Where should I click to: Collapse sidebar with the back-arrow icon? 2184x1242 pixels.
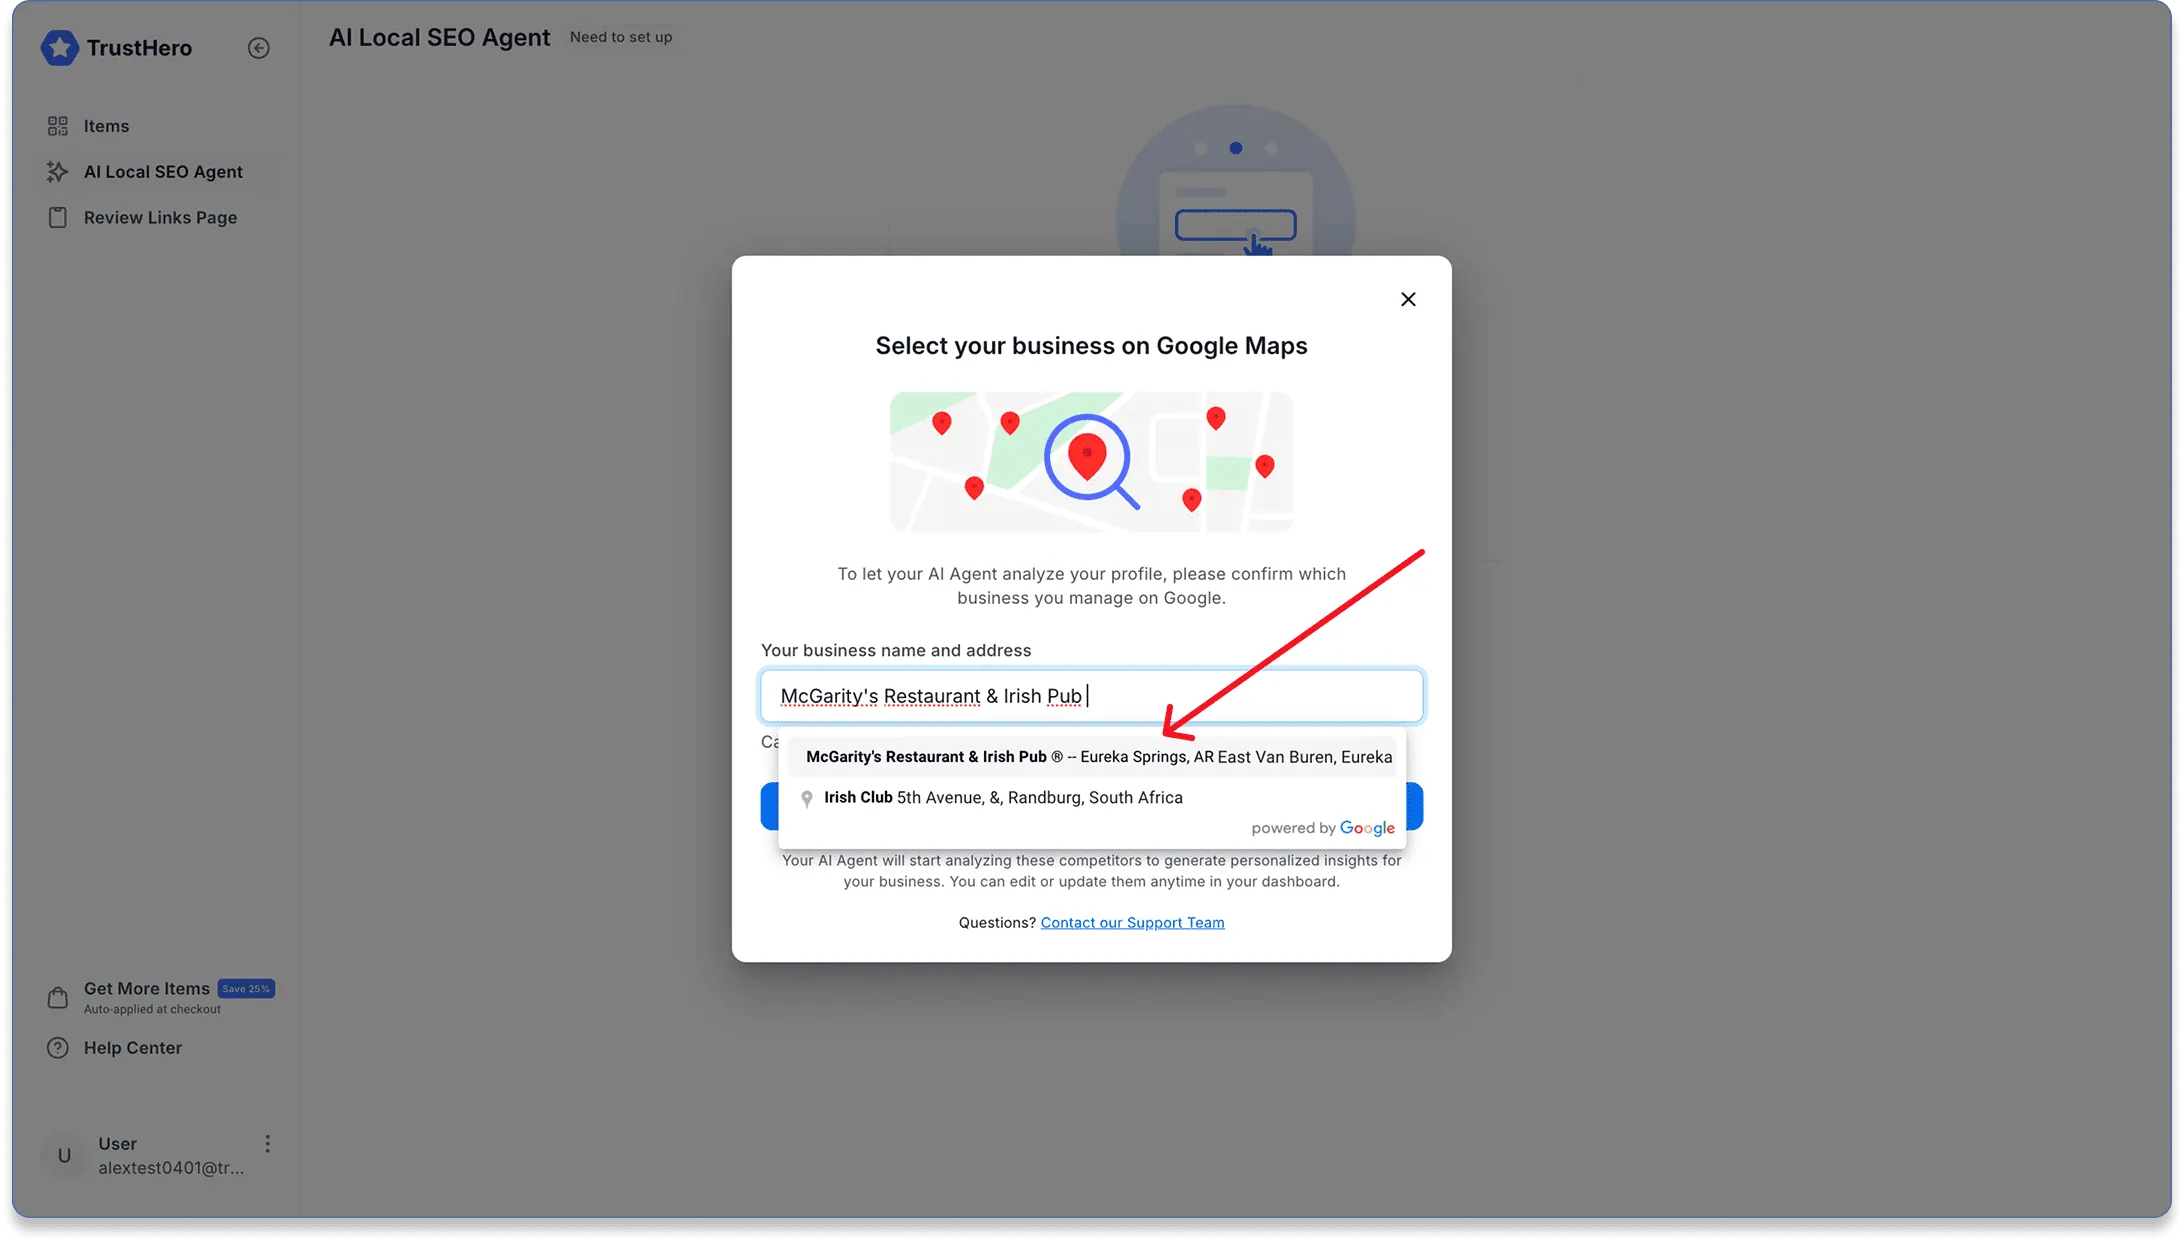pos(258,48)
